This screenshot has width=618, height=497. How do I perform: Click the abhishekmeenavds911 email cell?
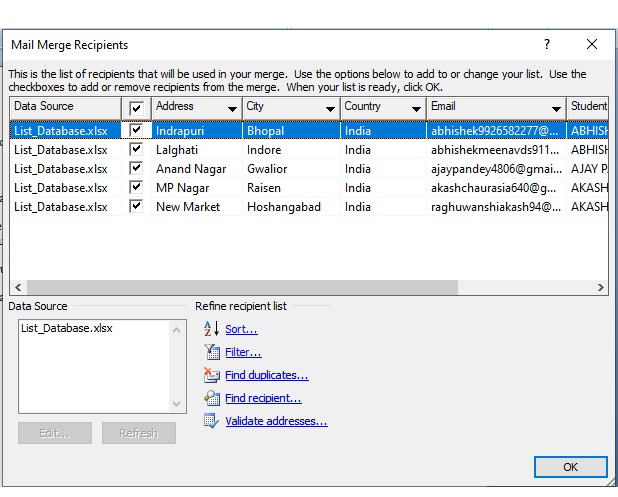coord(497,150)
